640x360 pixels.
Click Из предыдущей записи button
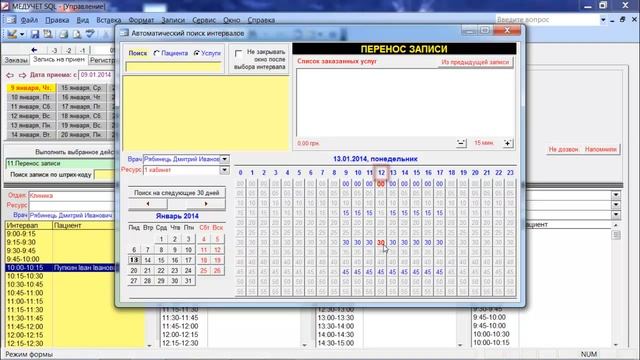475,62
